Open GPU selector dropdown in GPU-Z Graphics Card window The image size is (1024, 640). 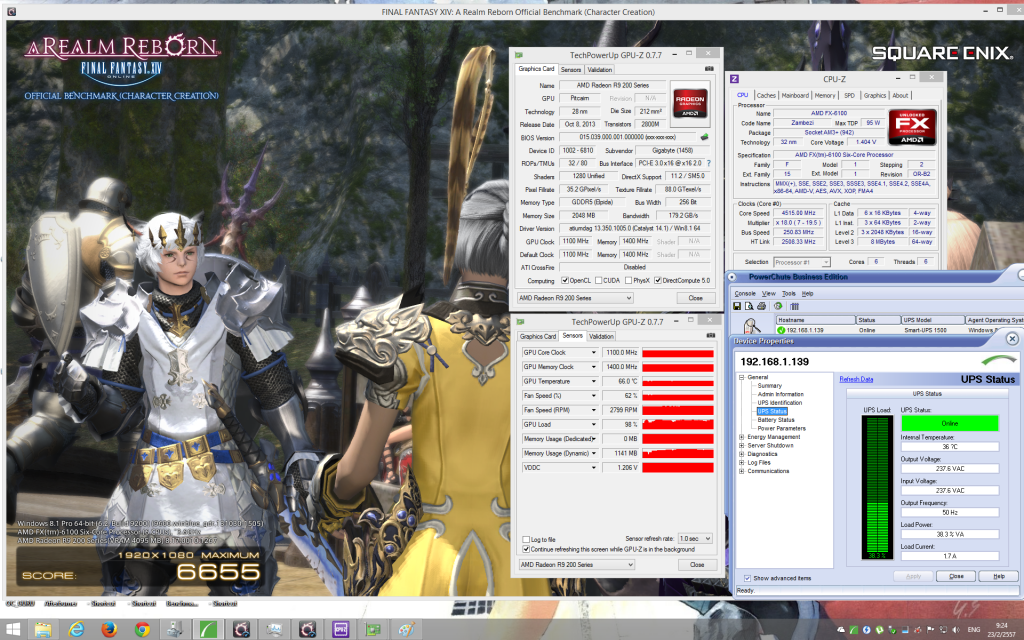pos(575,298)
